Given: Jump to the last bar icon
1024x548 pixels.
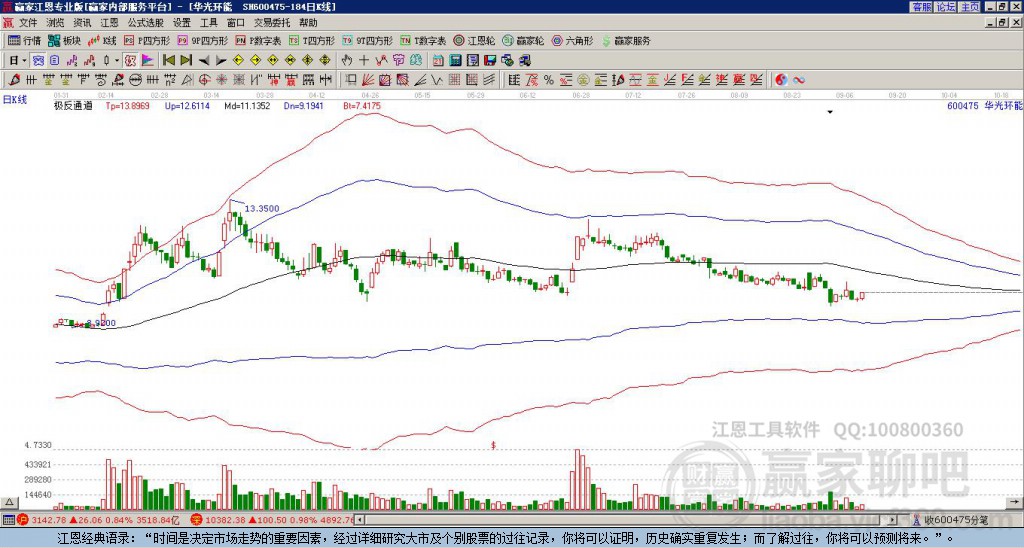Looking at the screenshot, I should [186, 61].
